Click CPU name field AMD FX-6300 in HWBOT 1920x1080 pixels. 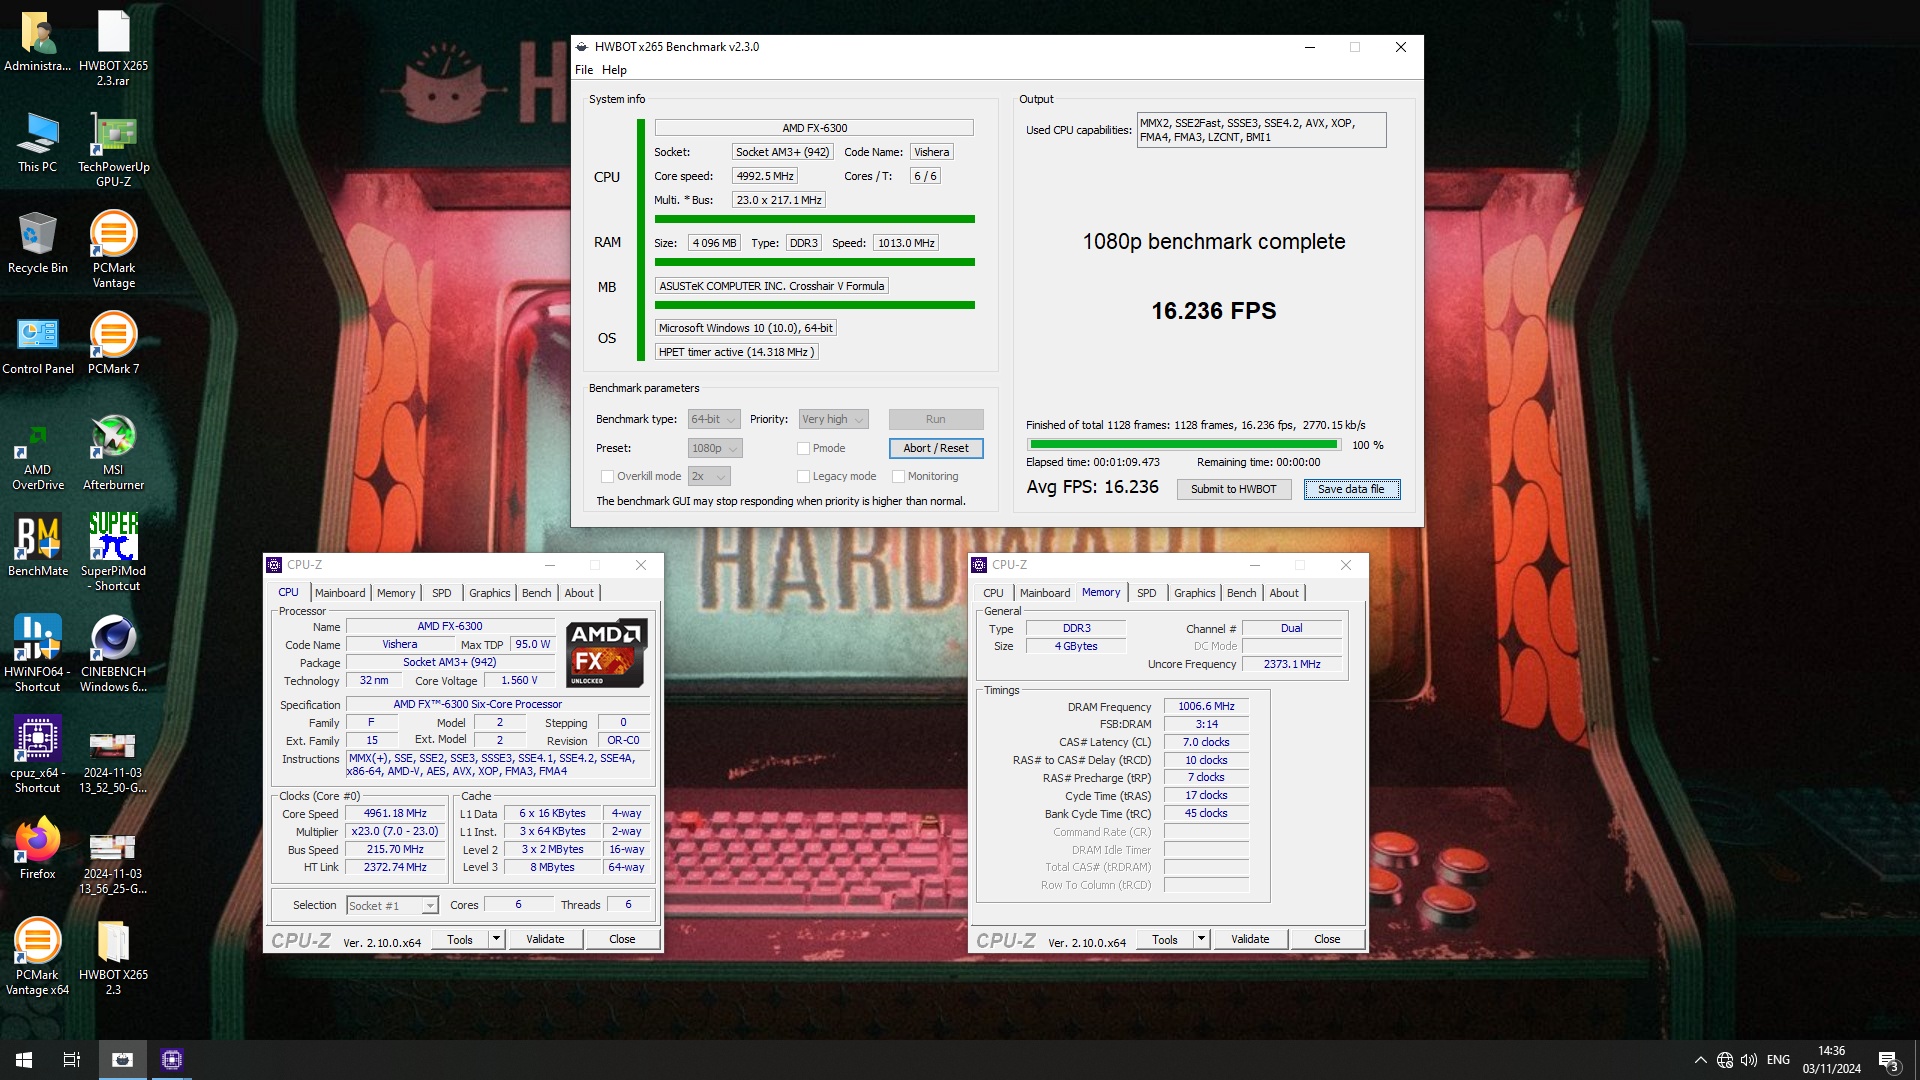pos(814,128)
